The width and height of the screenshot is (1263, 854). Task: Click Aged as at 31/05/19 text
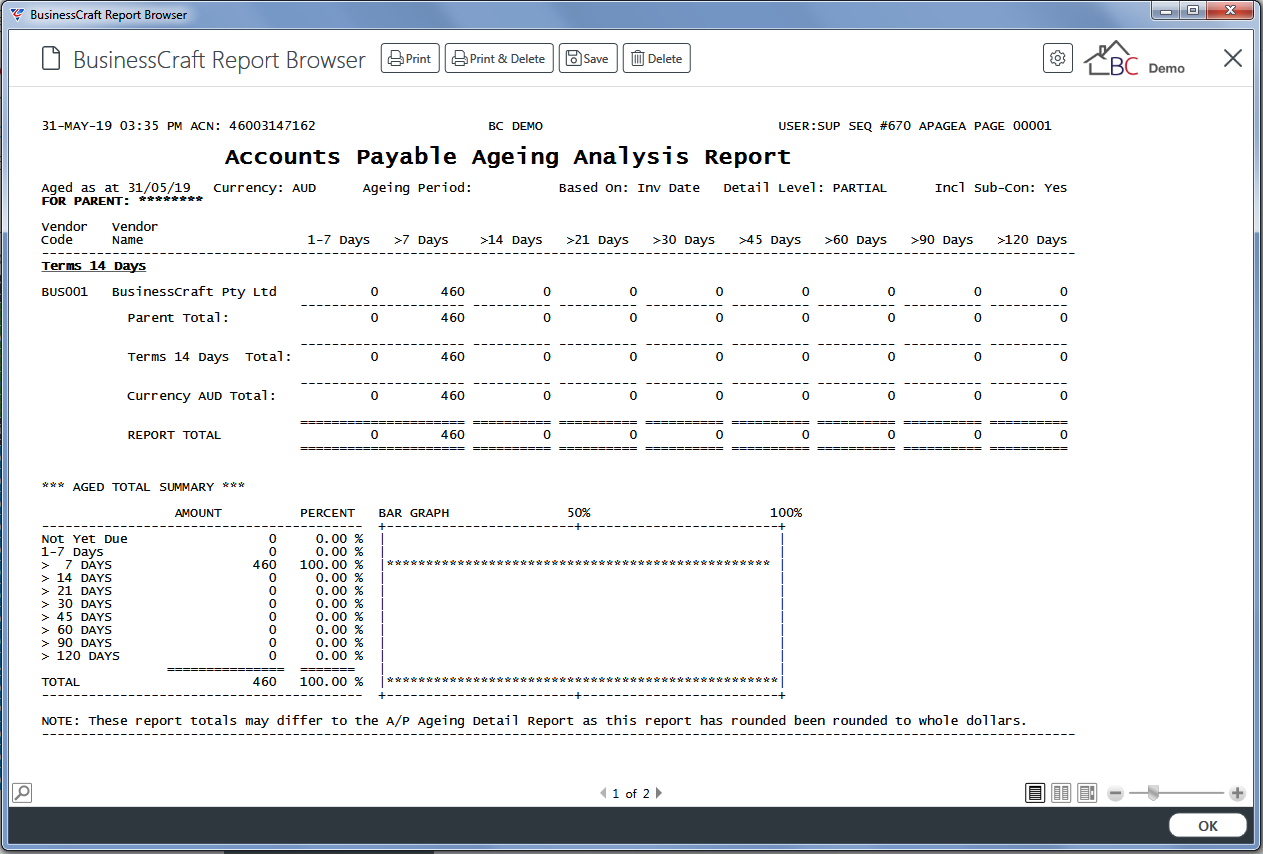[116, 188]
